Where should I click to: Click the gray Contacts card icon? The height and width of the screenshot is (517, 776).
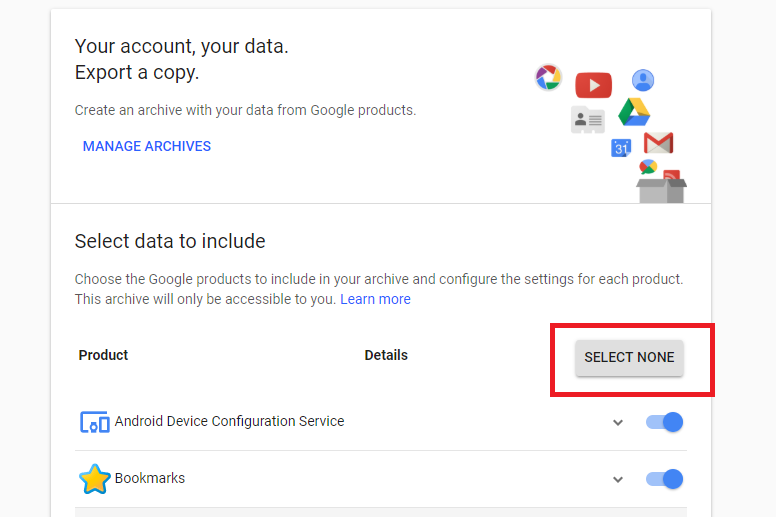(587, 120)
